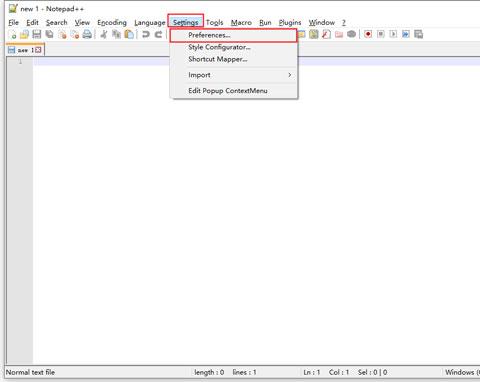Screen dimensions: 480x382
Task: Click 'lines : 1' status bar entry
Action: coord(244,372)
